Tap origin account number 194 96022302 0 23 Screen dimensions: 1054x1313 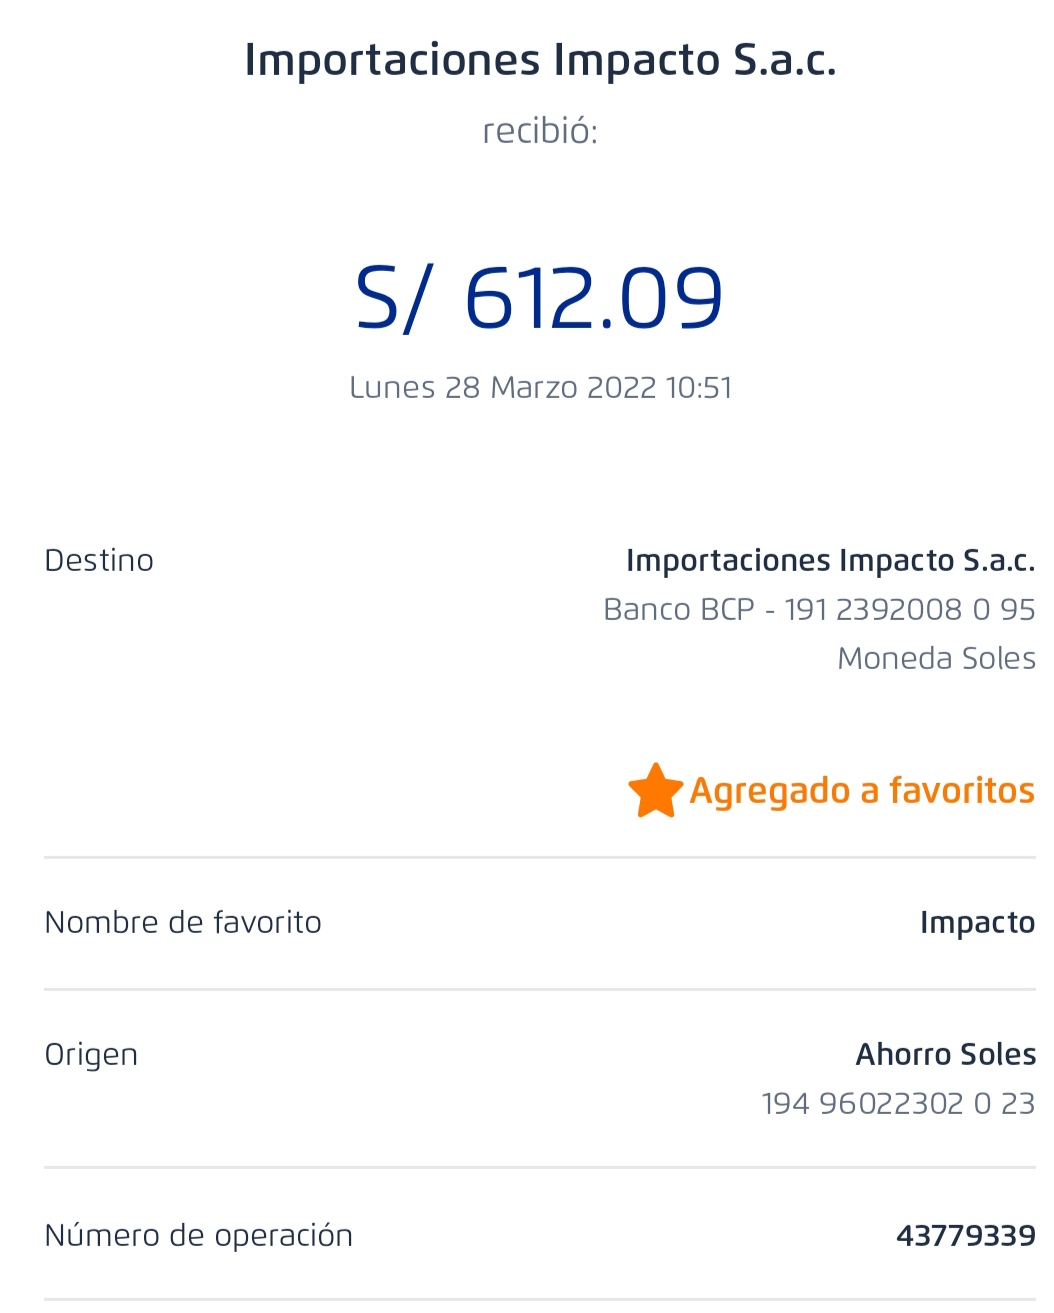(898, 1103)
